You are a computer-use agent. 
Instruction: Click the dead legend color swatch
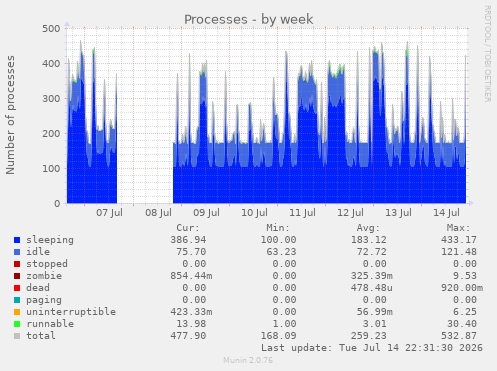coord(17,288)
